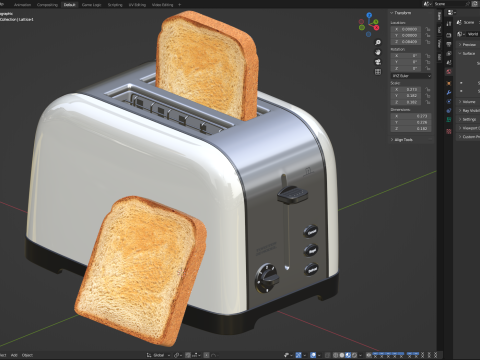Open the Object Constraints tab icon
The height and width of the screenshot is (360, 480).
coord(449,110)
